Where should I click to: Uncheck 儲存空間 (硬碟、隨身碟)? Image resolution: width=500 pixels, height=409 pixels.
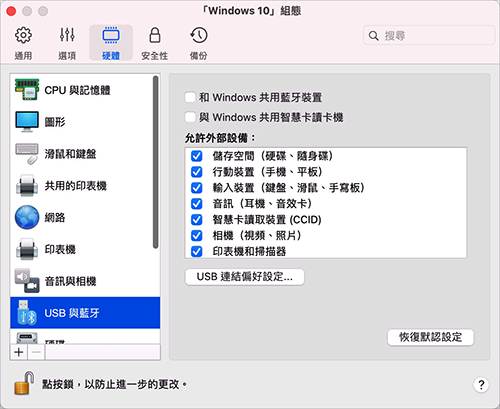(x=197, y=156)
